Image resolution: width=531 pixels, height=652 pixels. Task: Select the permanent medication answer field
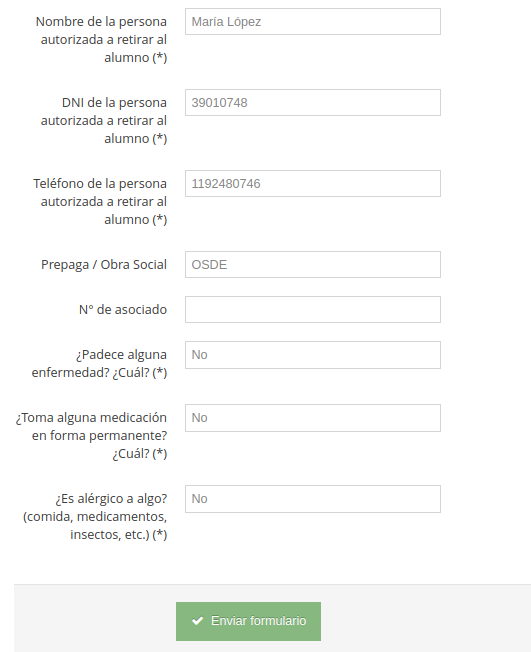pos(313,418)
